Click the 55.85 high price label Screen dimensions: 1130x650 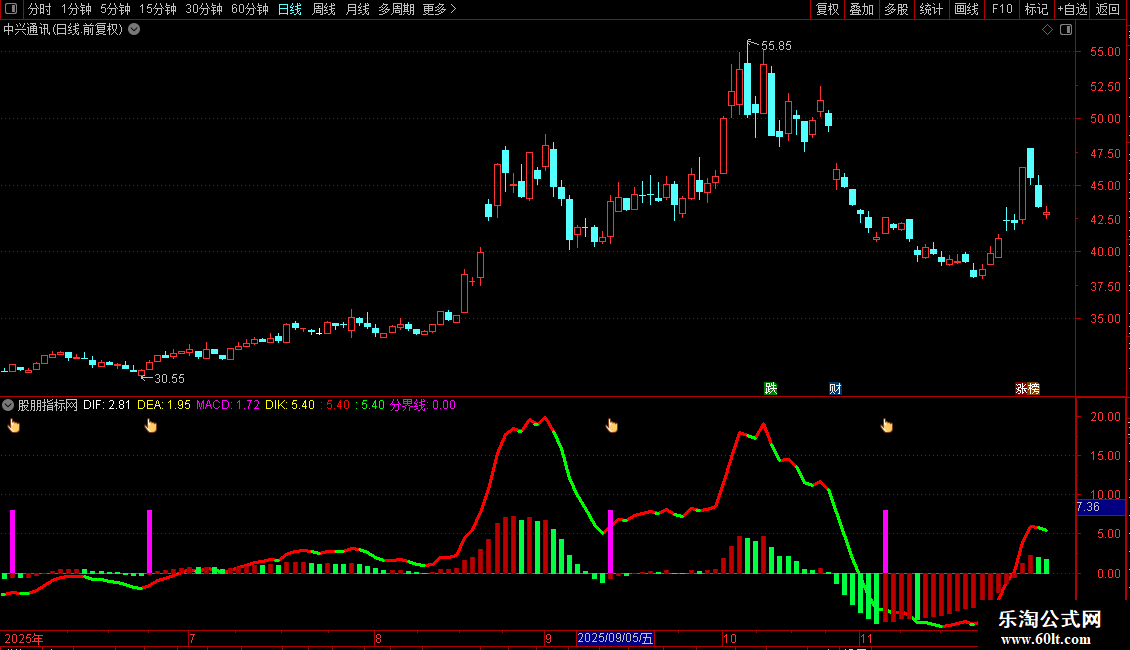(x=776, y=46)
